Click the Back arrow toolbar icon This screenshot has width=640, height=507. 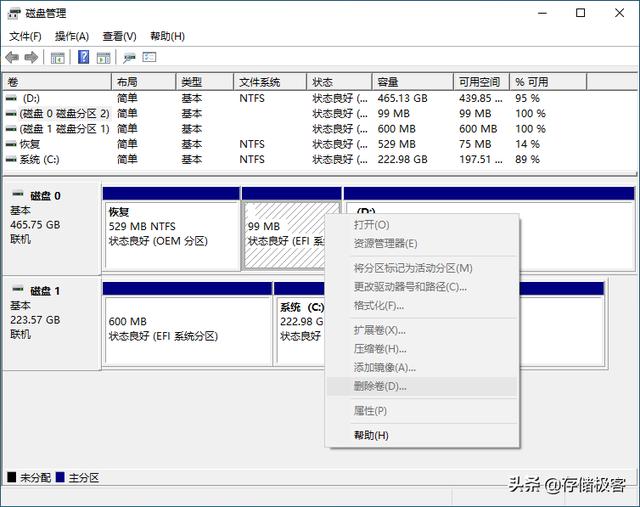pyautogui.click(x=12, y=58)
